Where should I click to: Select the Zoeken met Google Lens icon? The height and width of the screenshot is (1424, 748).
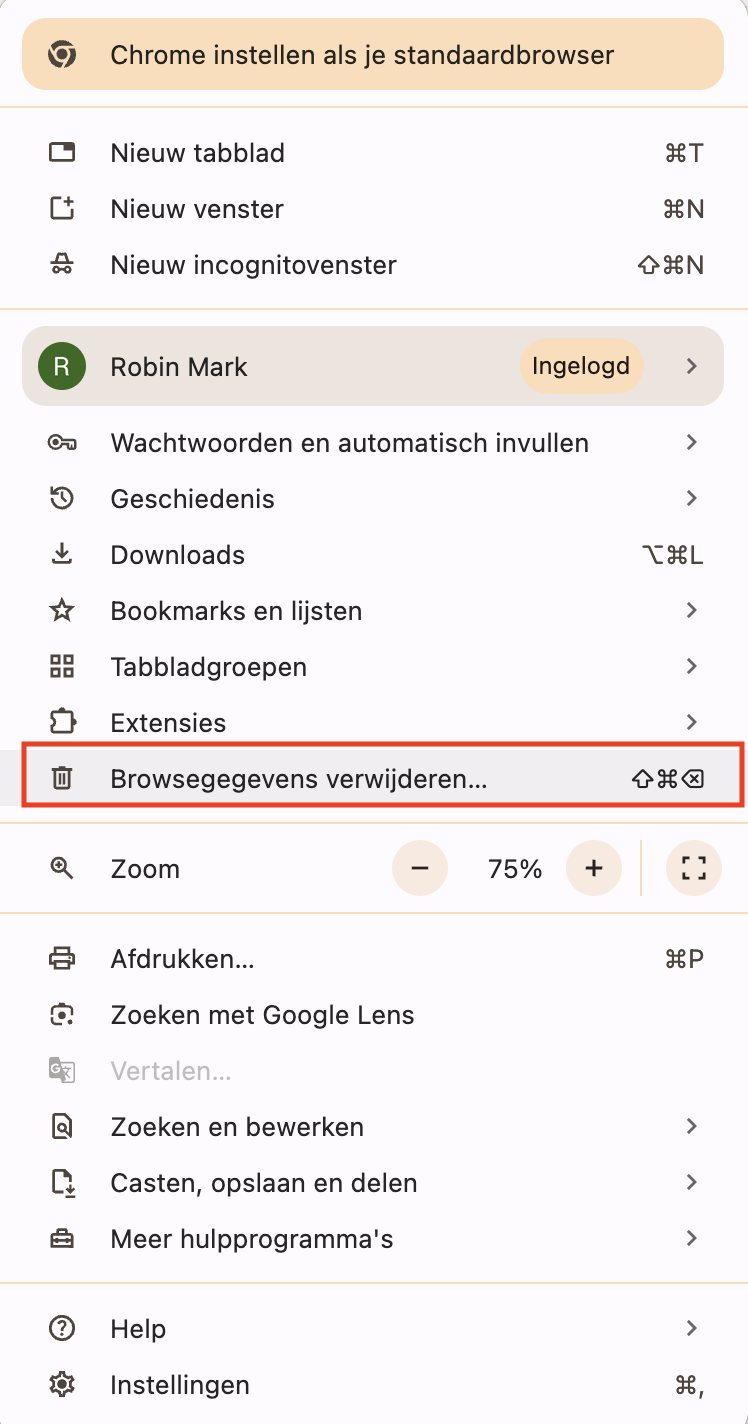[62, 1014]
